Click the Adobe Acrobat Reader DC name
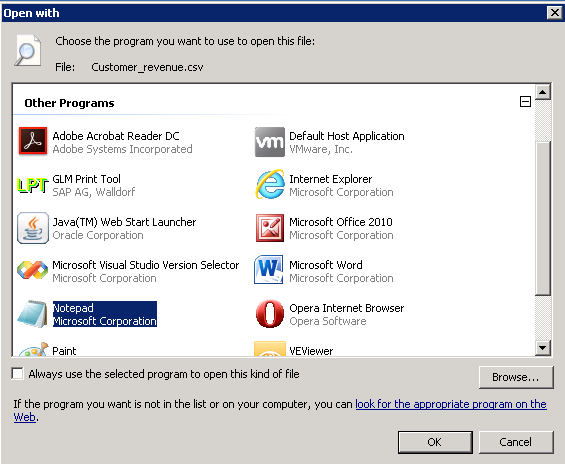The image size is (565, 464). (x=116, y=136)
